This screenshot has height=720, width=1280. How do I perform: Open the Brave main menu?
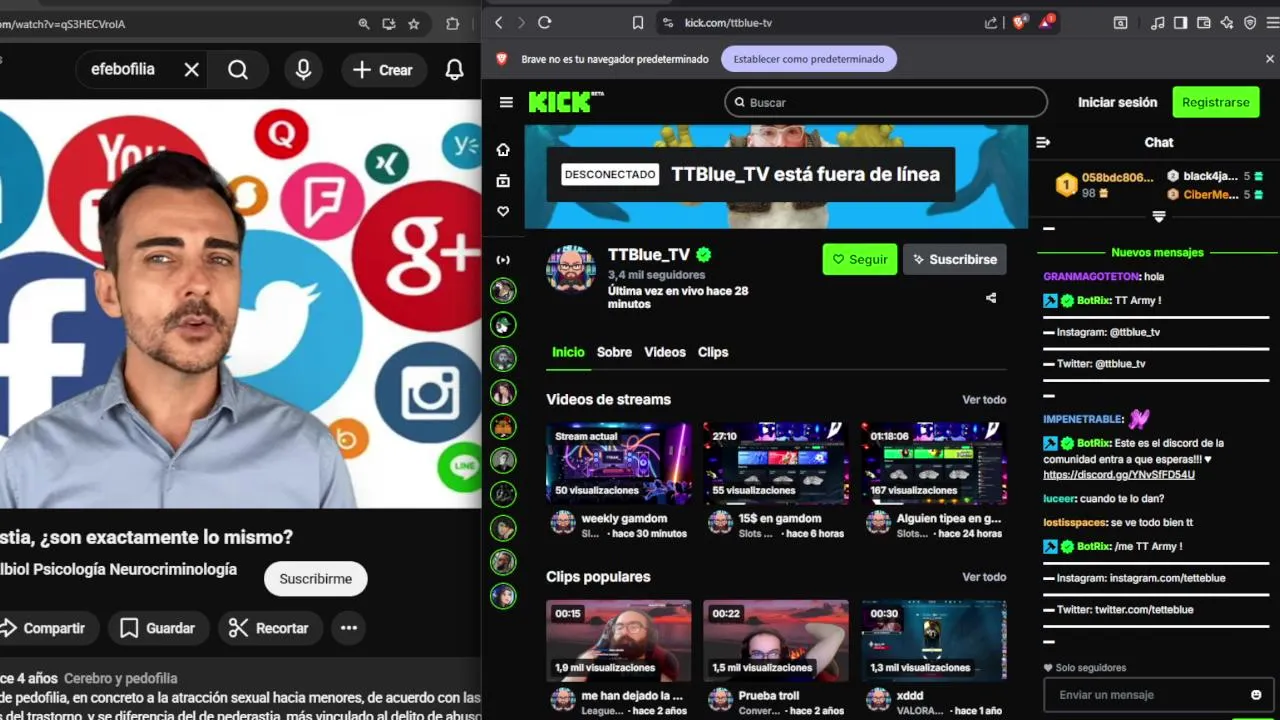click(x=1271, y=22)
